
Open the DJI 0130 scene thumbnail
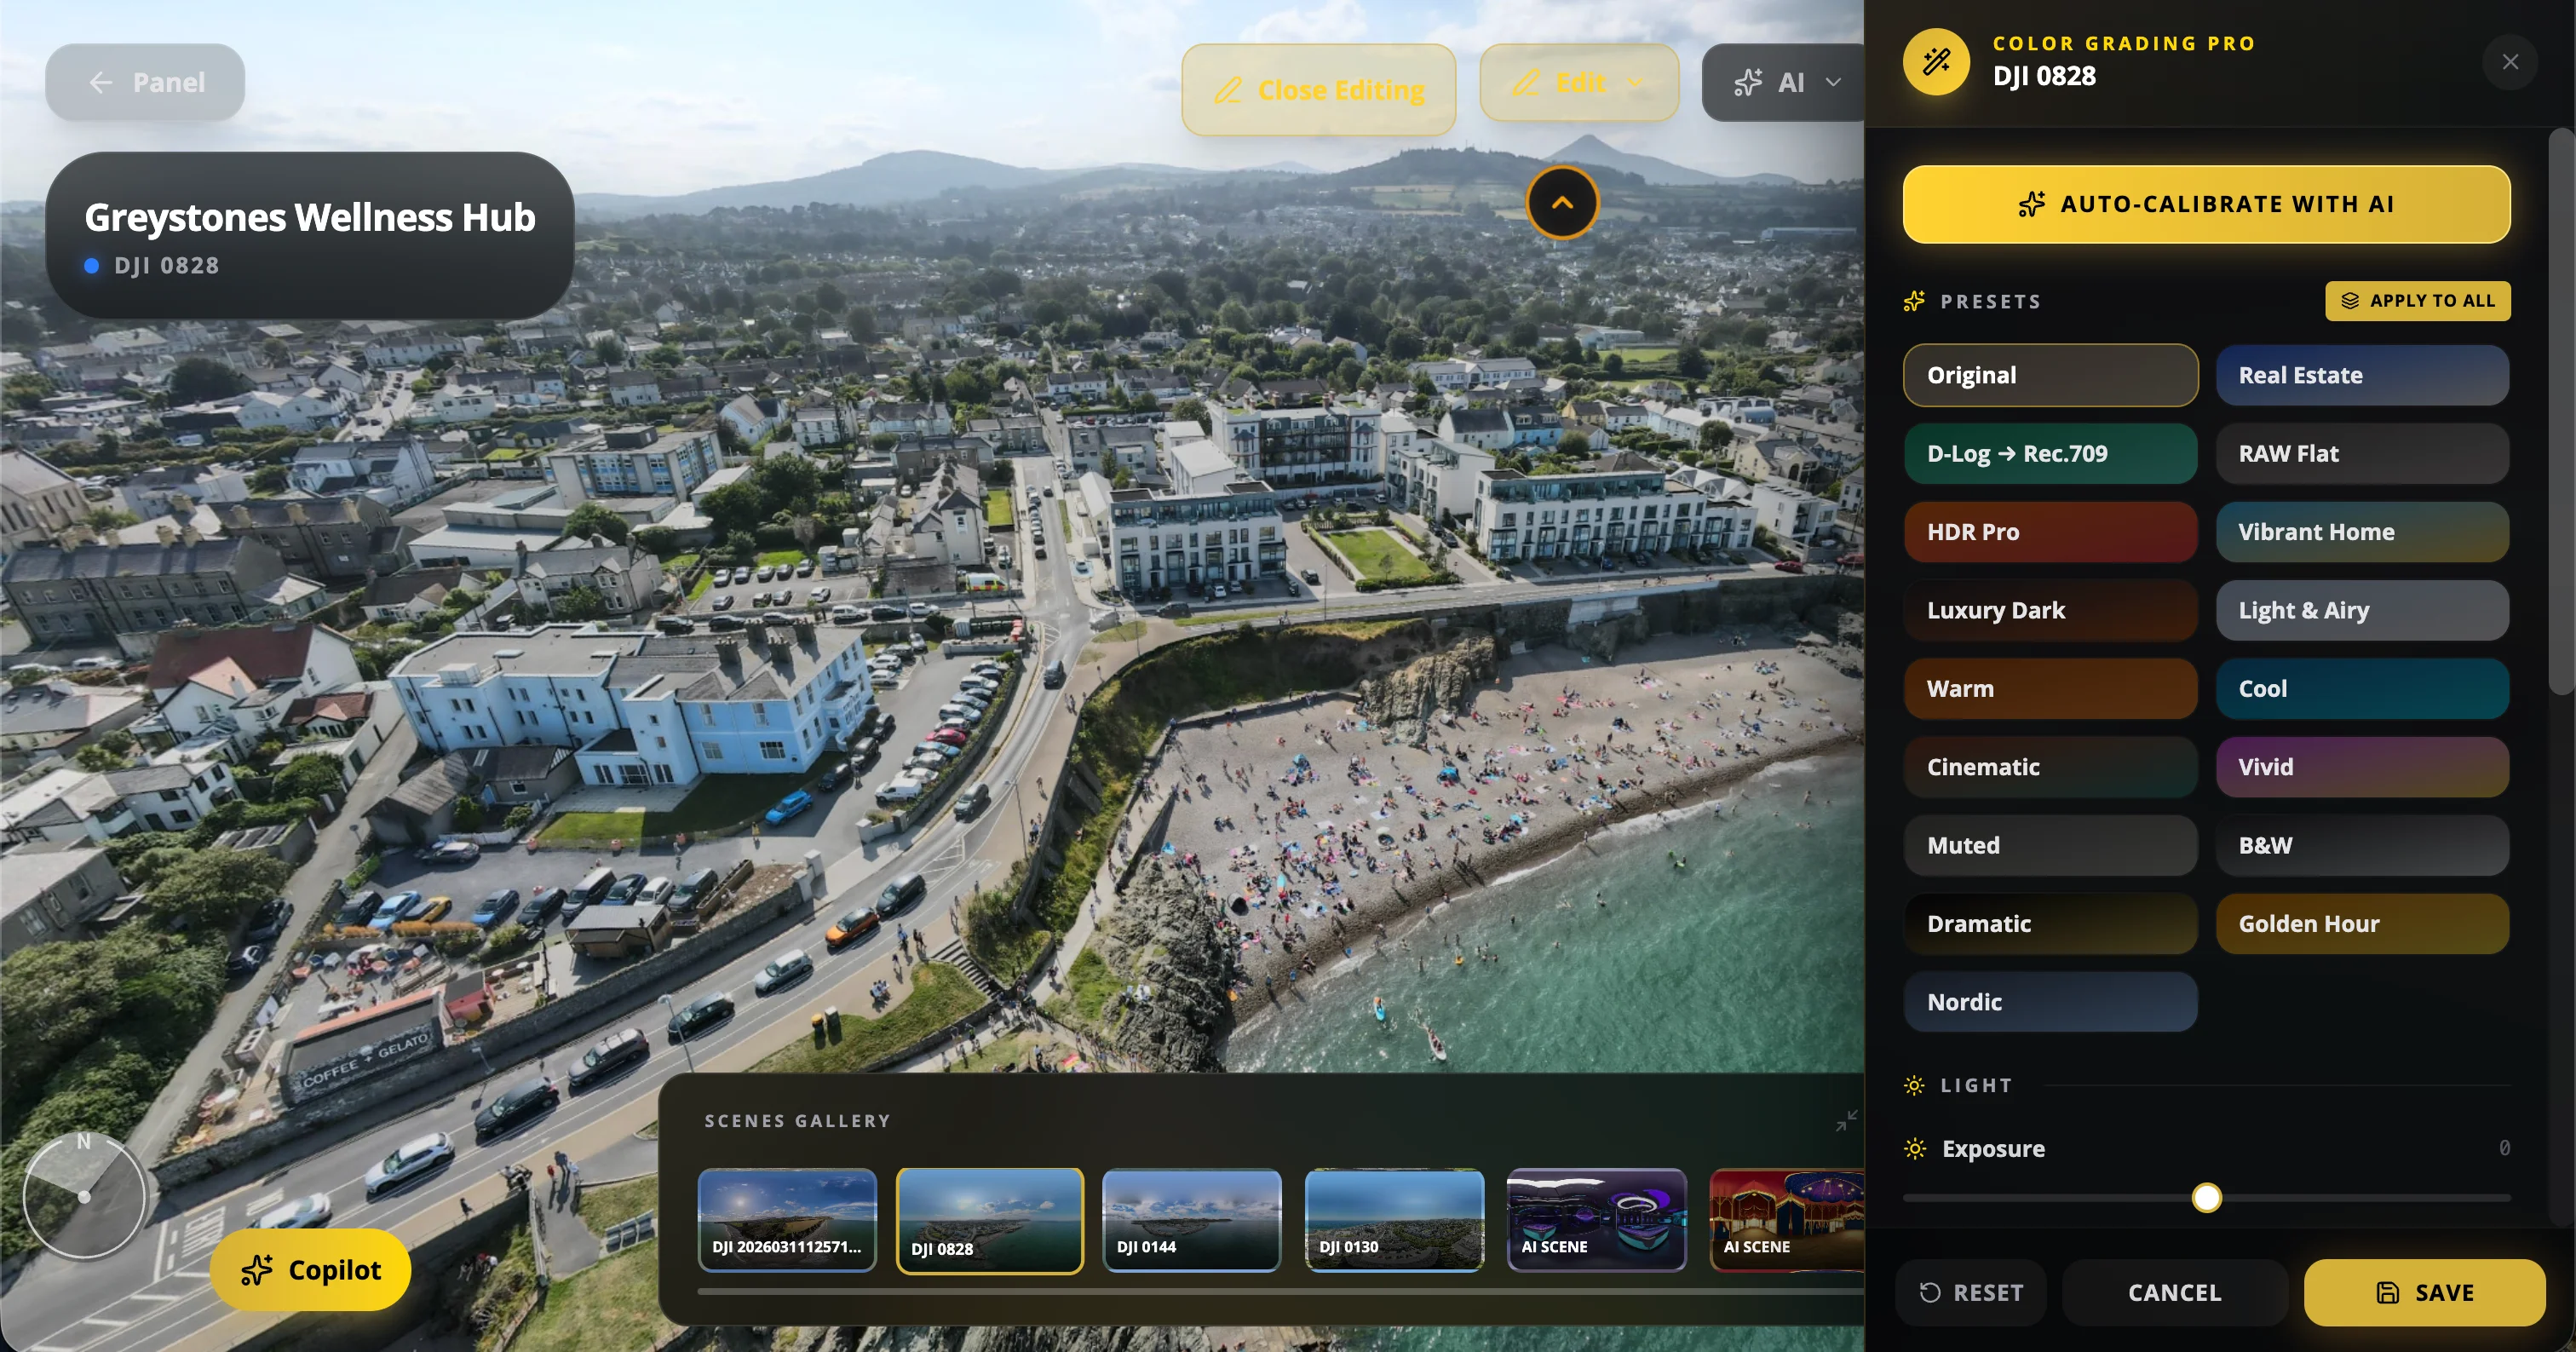pyautogui.click(x=1394, y=1220)
